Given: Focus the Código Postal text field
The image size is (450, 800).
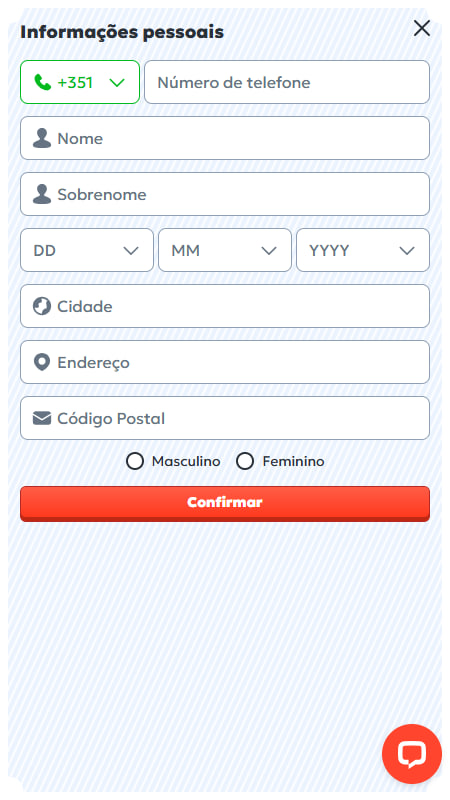Looking at the screenshot, I should [x=225, y=418].
